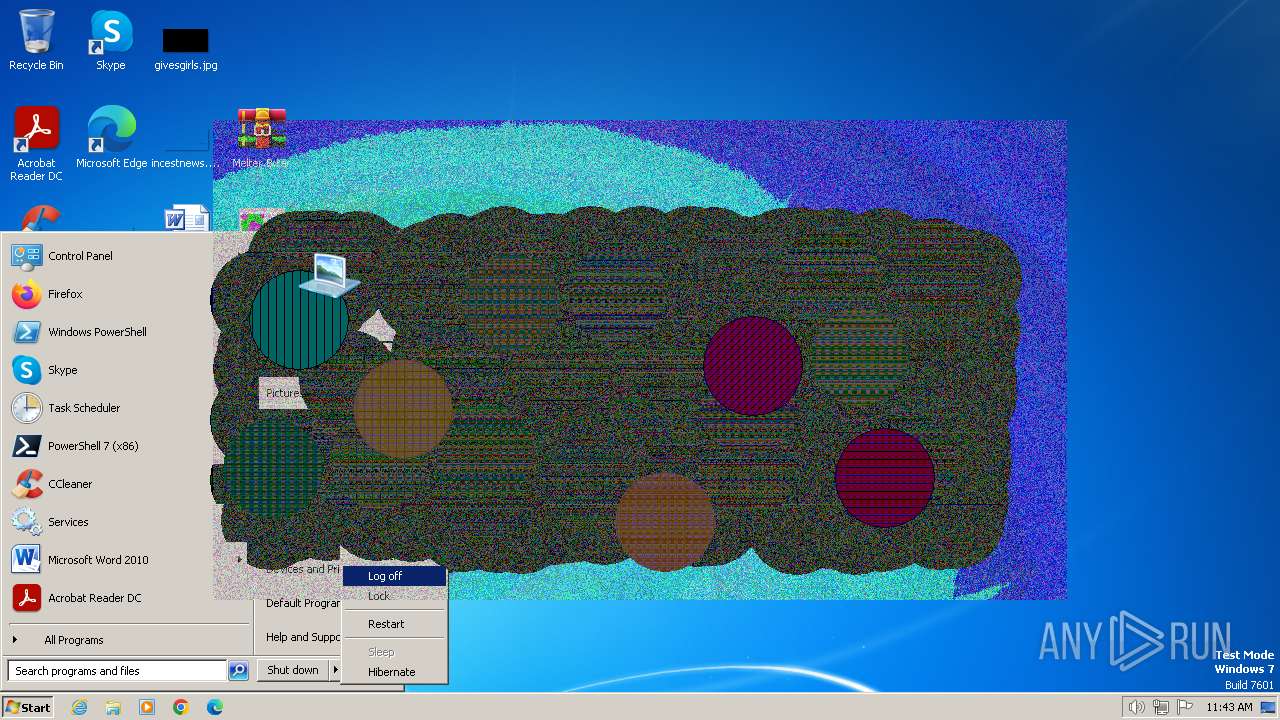This screenshot has height=720, width=1280.
Task: Click the search magnifier button
Action: tap(238, 671)
